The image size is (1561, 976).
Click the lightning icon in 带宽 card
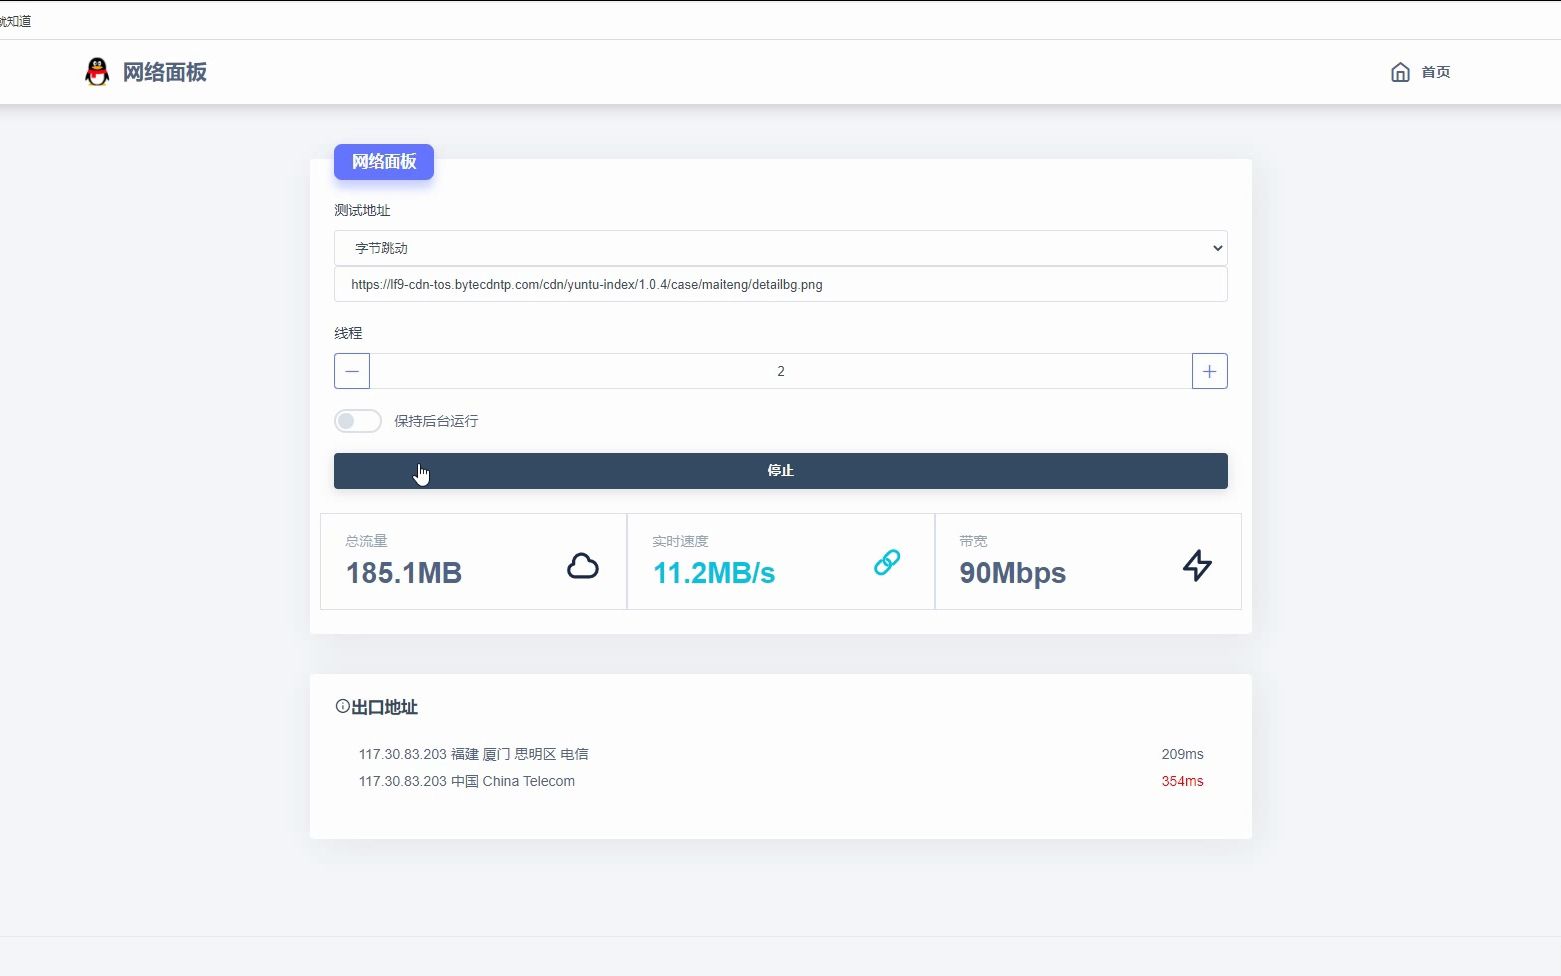click(x=1197, y=566)
